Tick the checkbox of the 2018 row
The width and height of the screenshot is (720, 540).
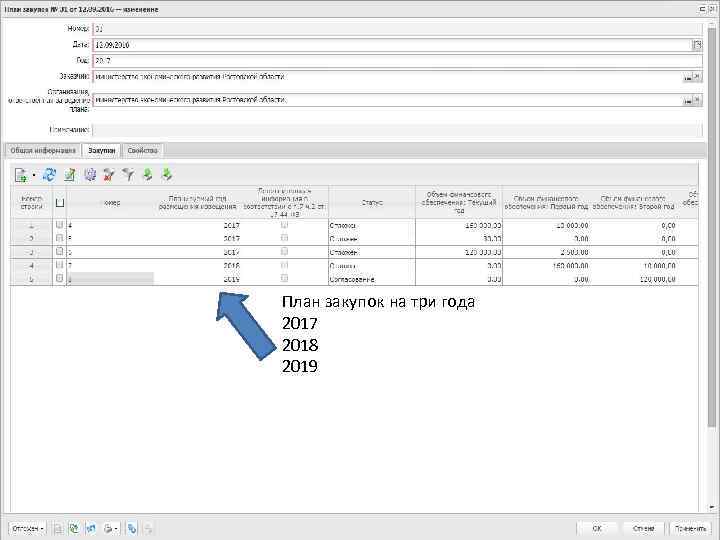pos(59,265)
